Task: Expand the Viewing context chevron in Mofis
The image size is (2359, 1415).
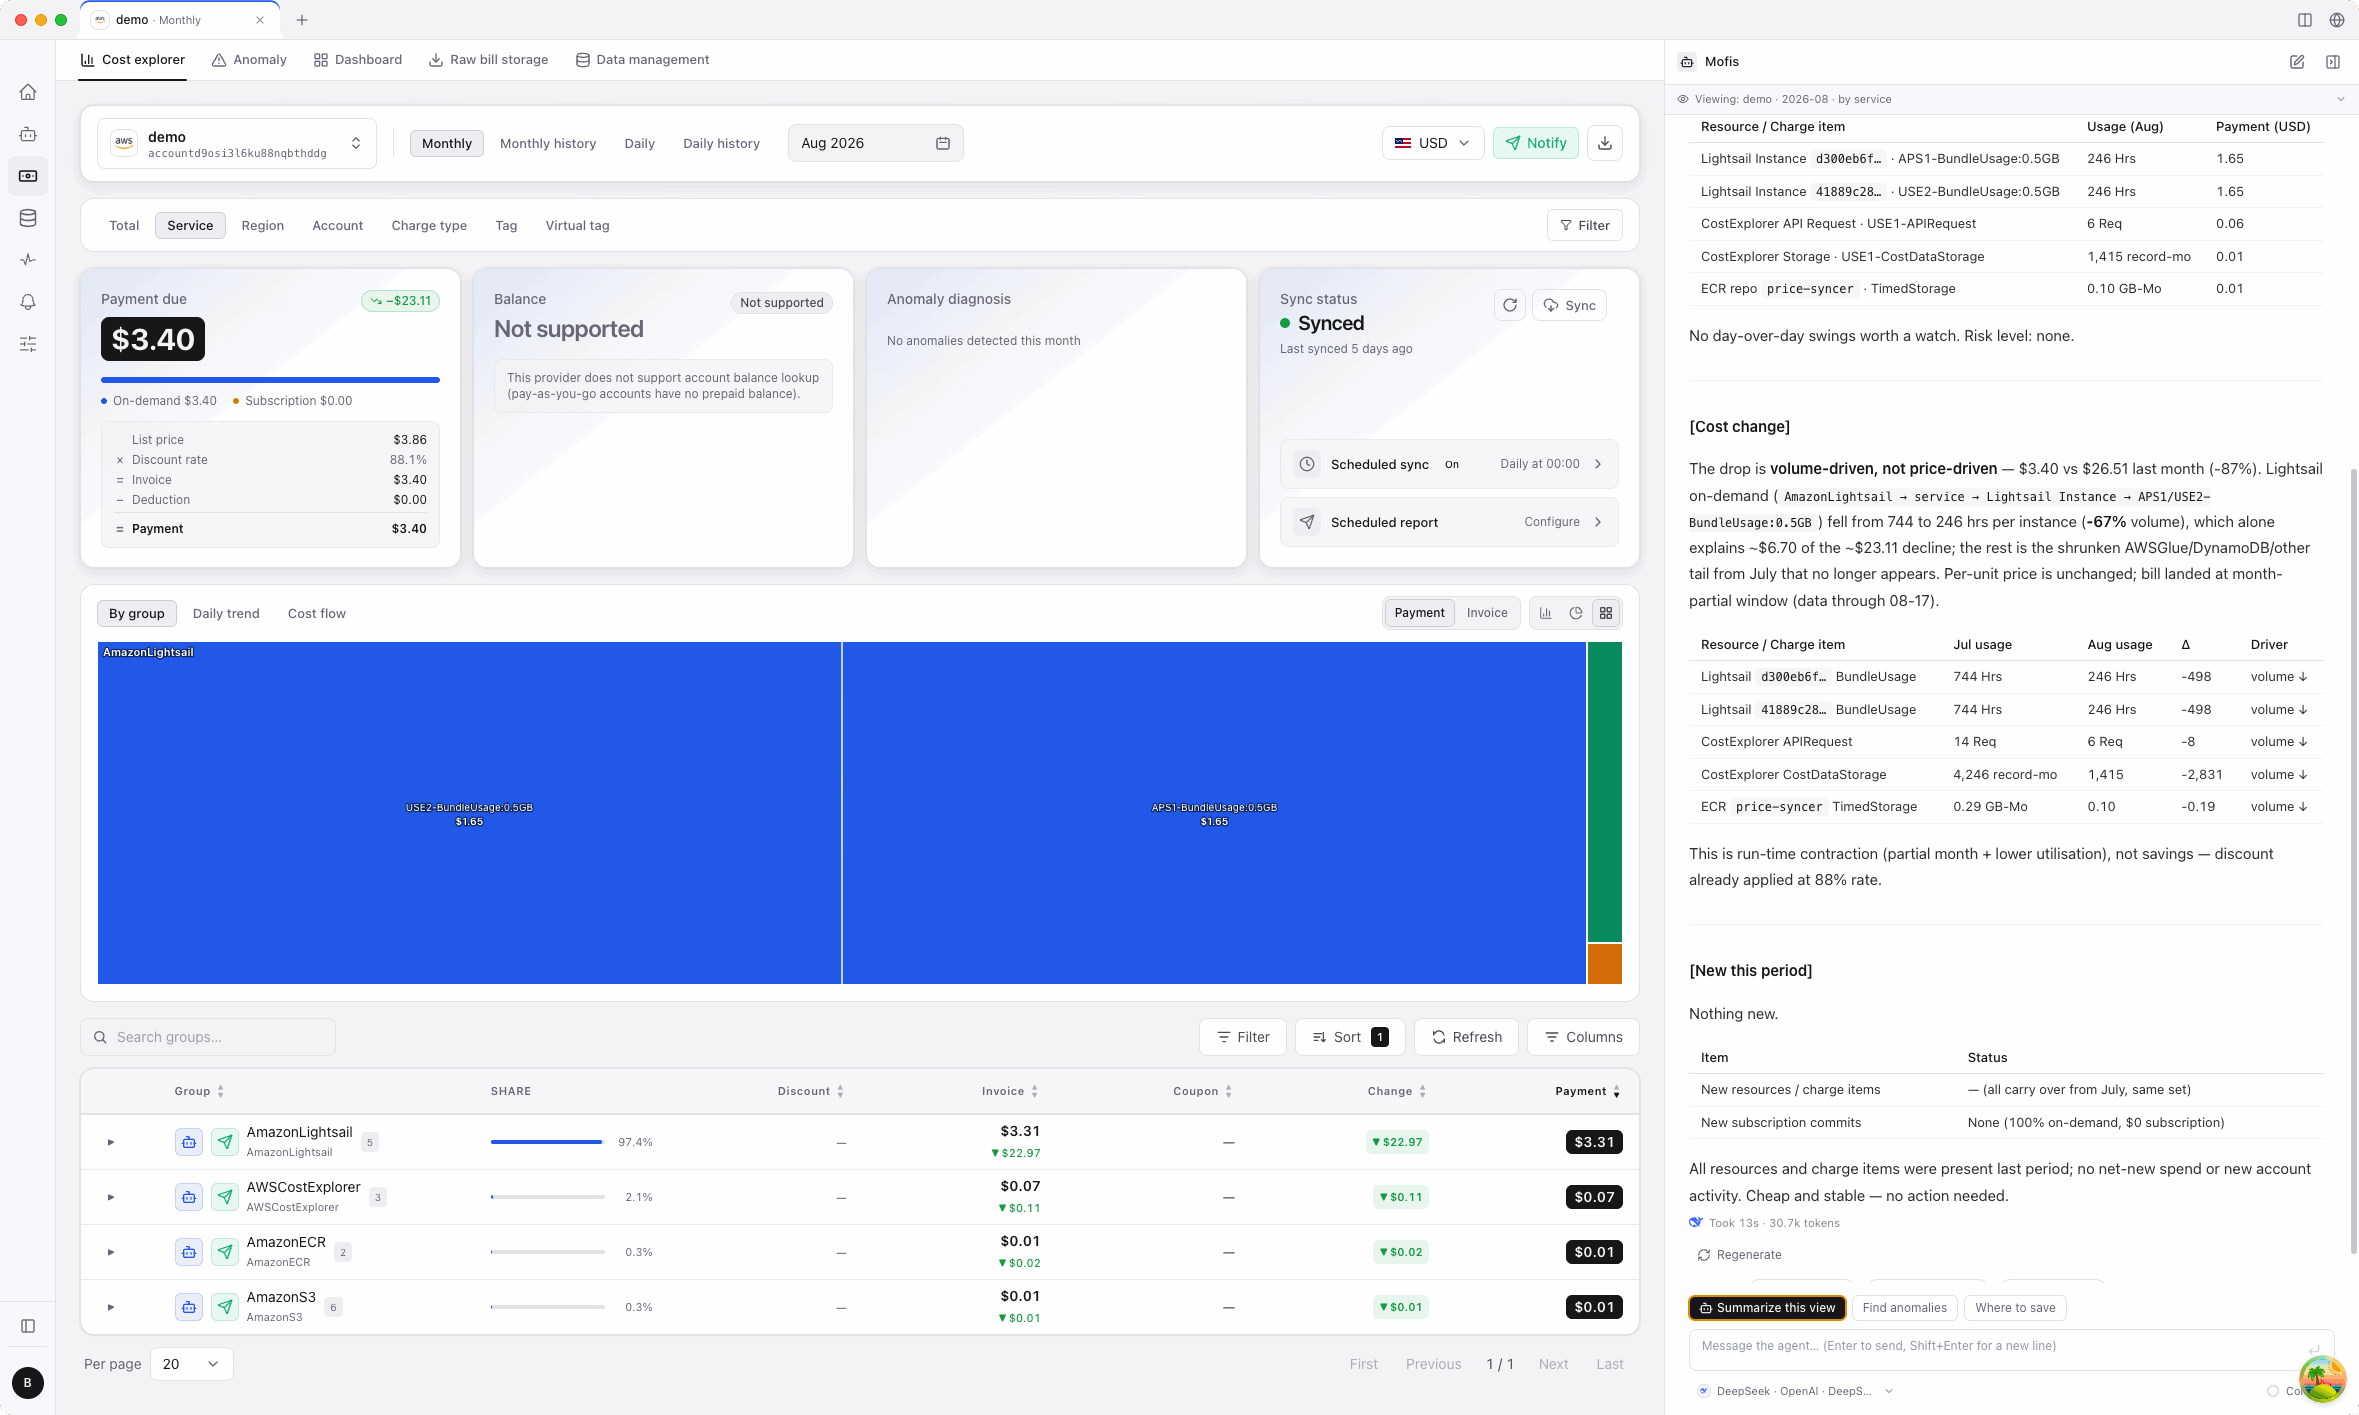Action: click(2340, 99)
